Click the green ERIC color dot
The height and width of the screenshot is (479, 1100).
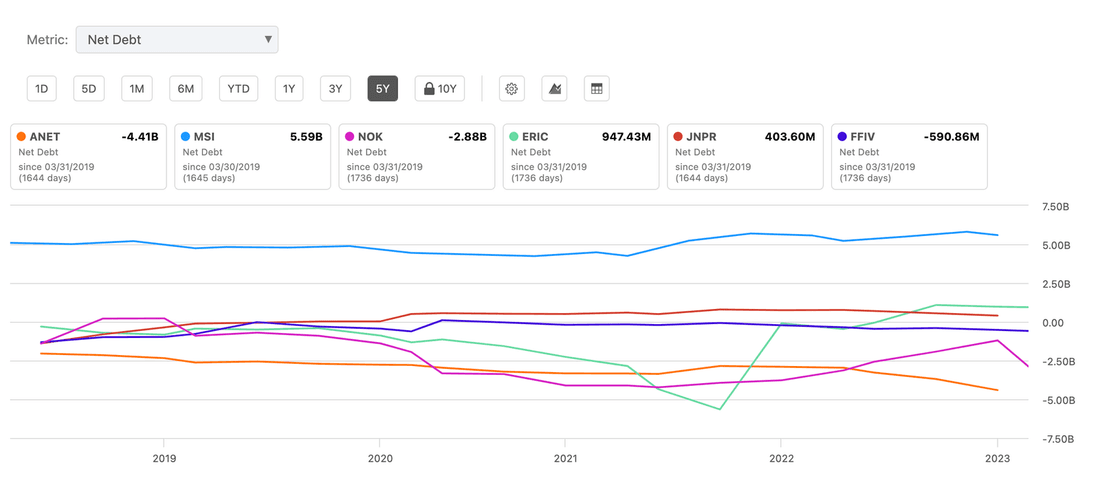[514, 137]
